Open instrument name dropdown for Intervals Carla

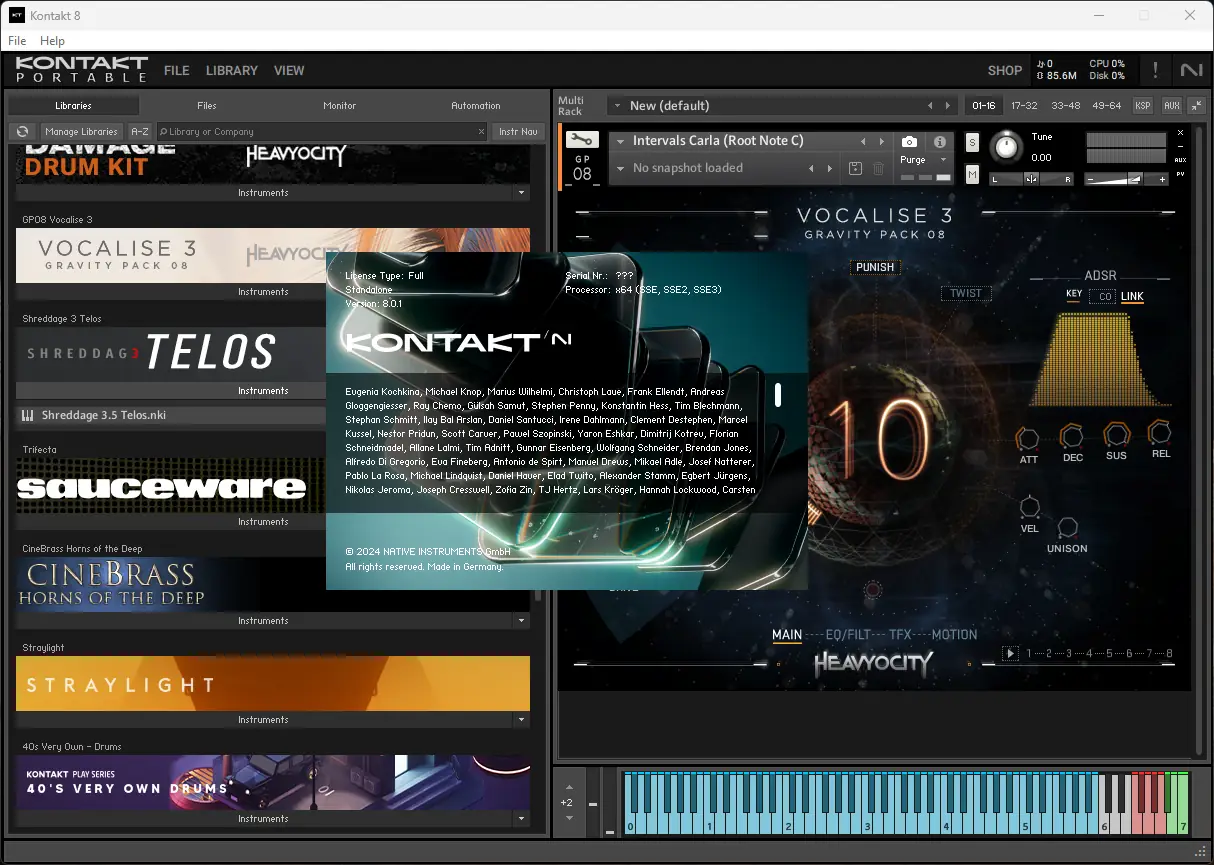click(620, 141)
